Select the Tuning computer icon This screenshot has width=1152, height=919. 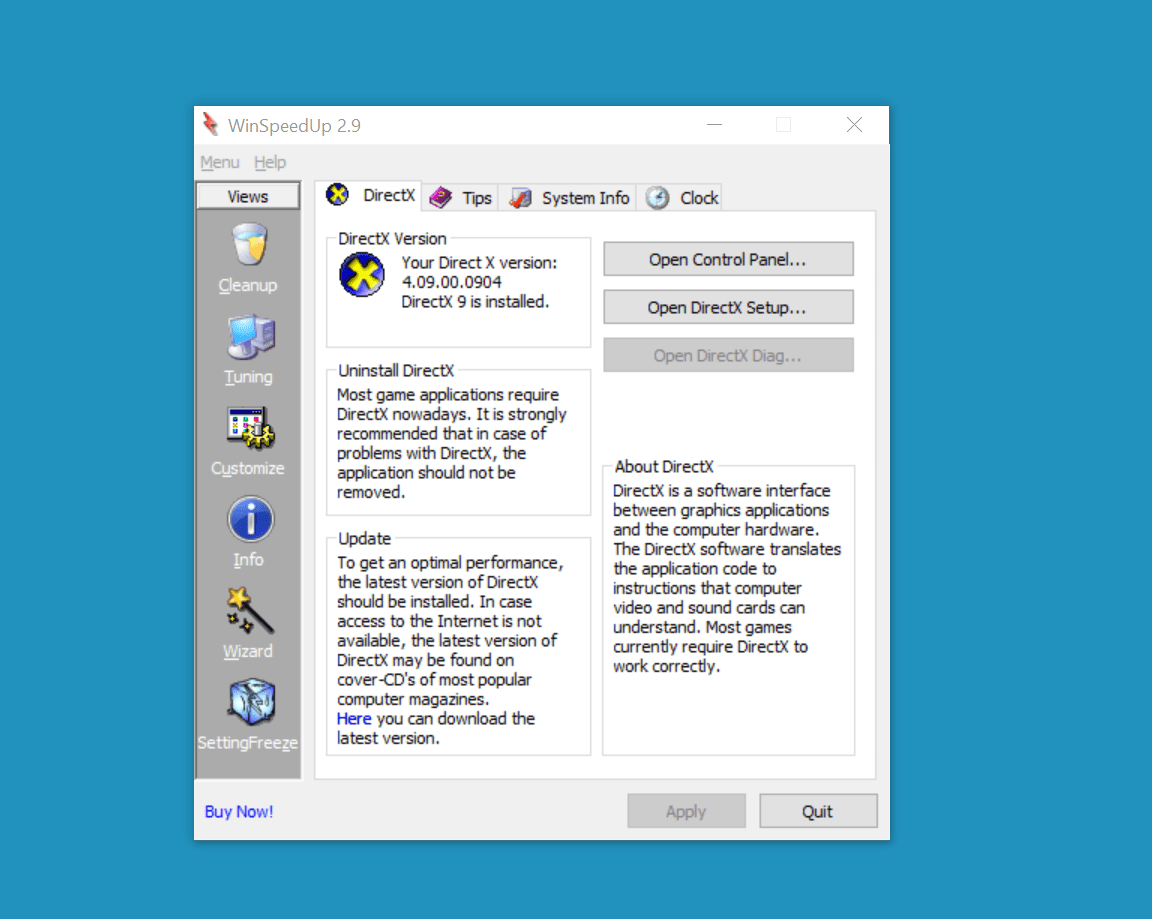(x=251, y=337)
